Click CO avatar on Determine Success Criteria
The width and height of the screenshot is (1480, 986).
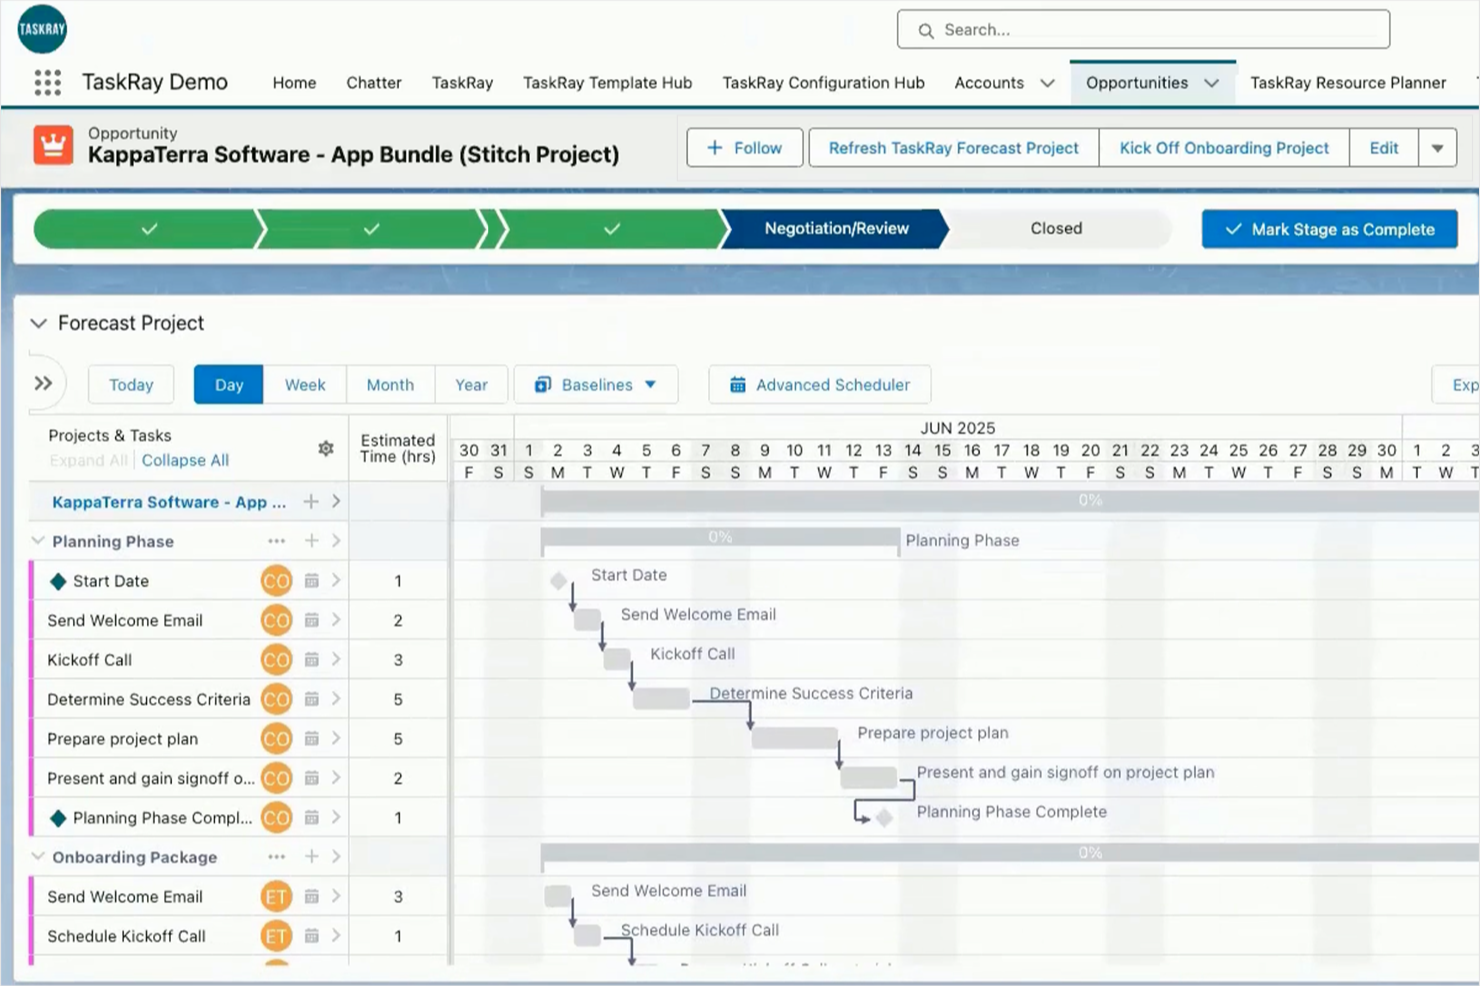(276, 699)
